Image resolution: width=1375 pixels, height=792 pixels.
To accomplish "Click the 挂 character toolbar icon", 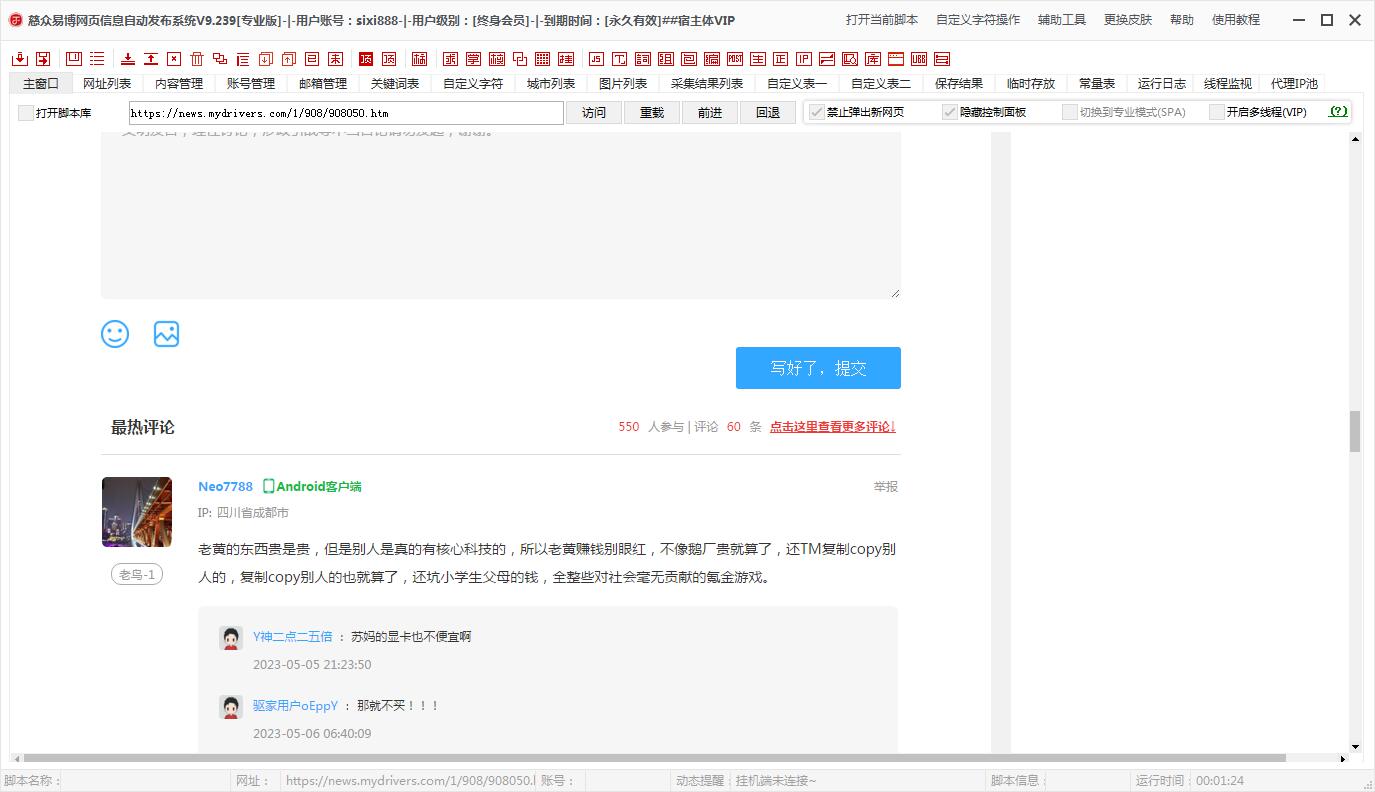I will pyautogui.click(x=566, y=59).
